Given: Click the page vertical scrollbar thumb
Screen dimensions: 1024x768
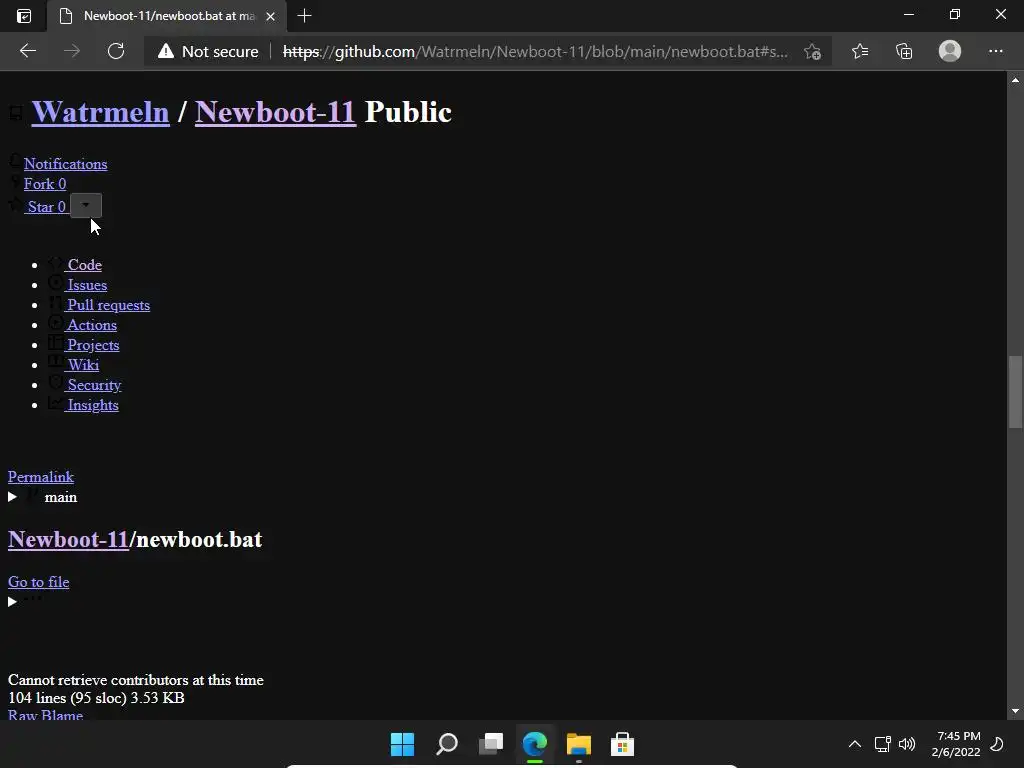Looking at the screenshot, I should (1015, 392).
